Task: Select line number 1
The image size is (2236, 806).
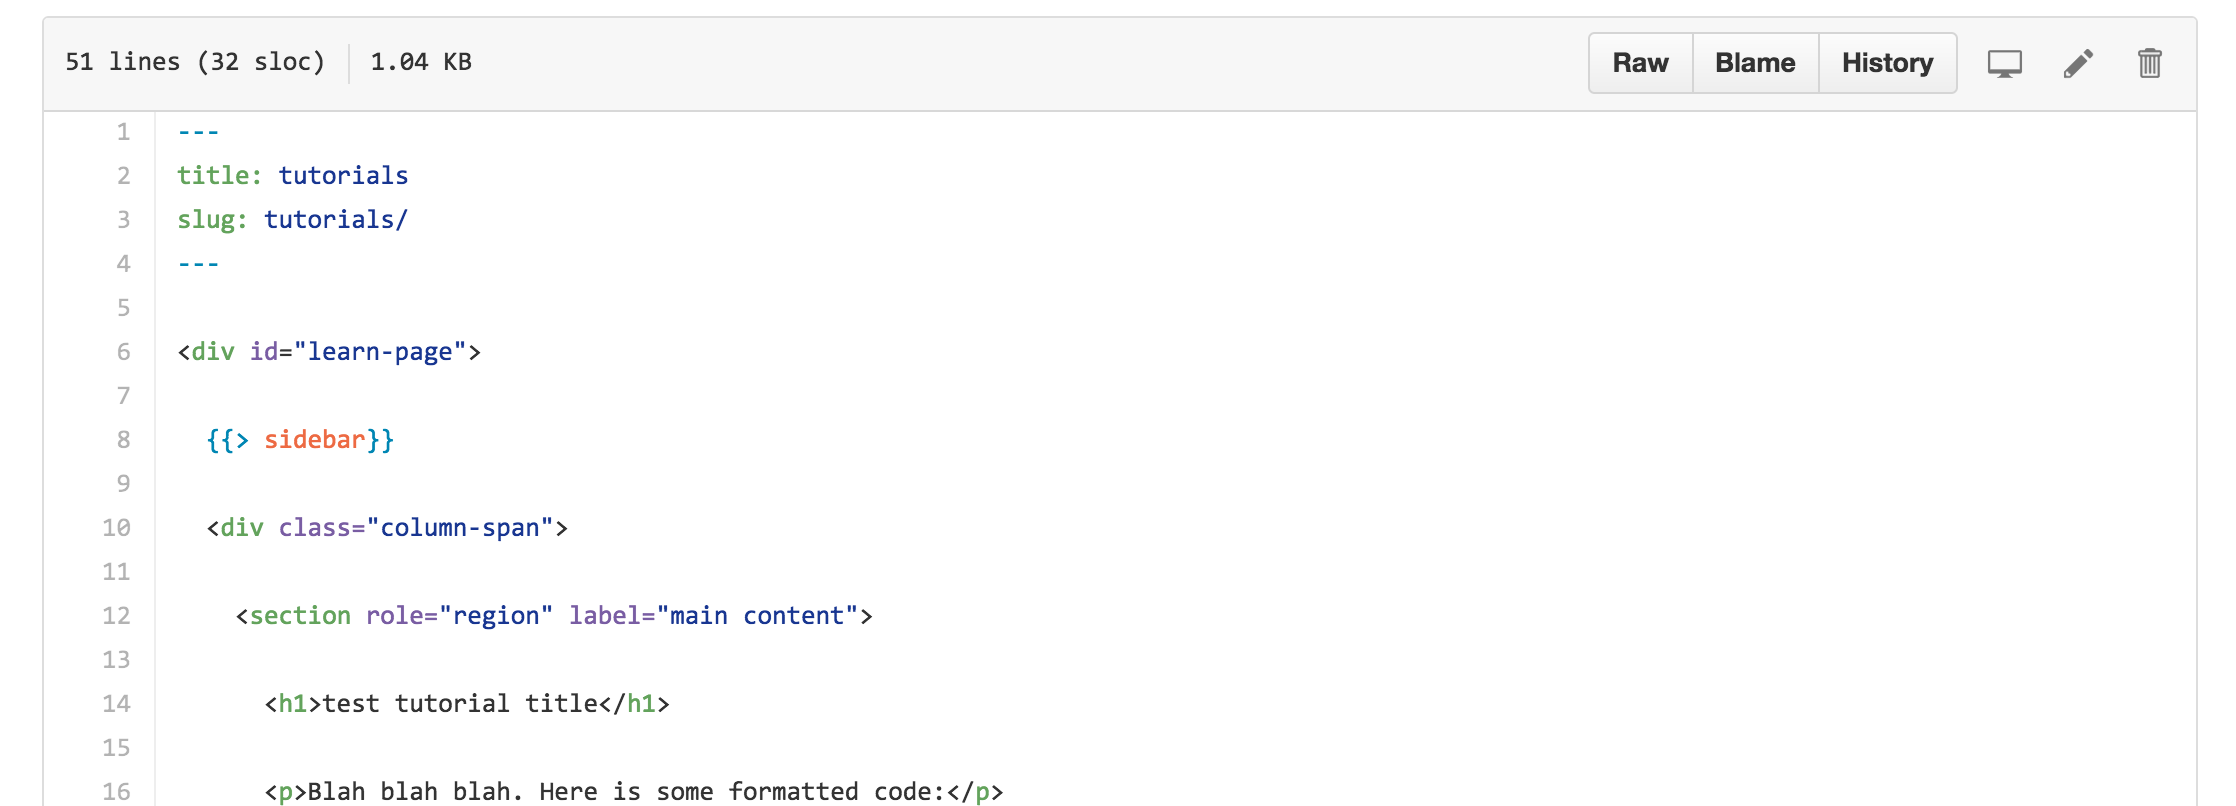Action: [123, 132]
